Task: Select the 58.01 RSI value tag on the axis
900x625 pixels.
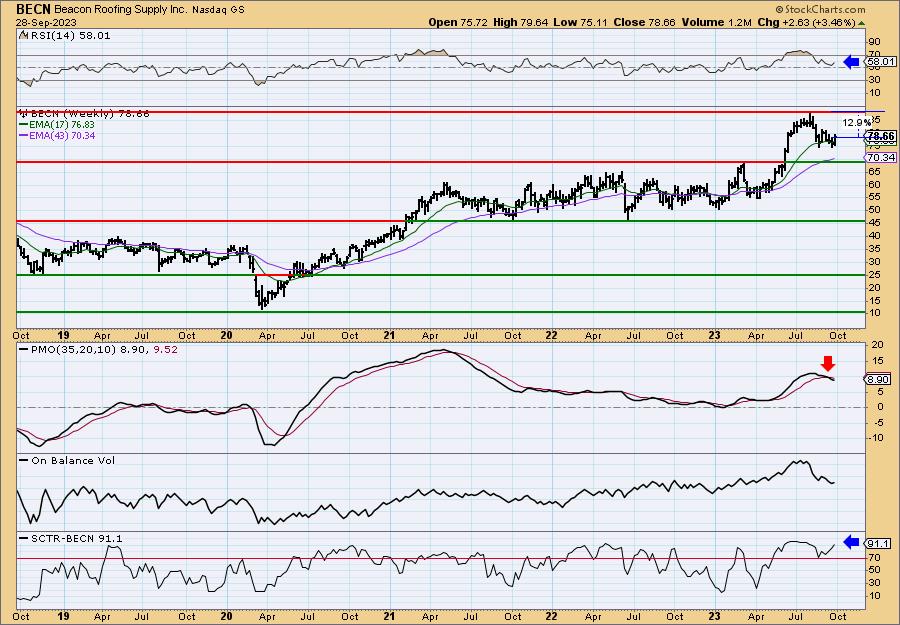Action: (881, 61)
